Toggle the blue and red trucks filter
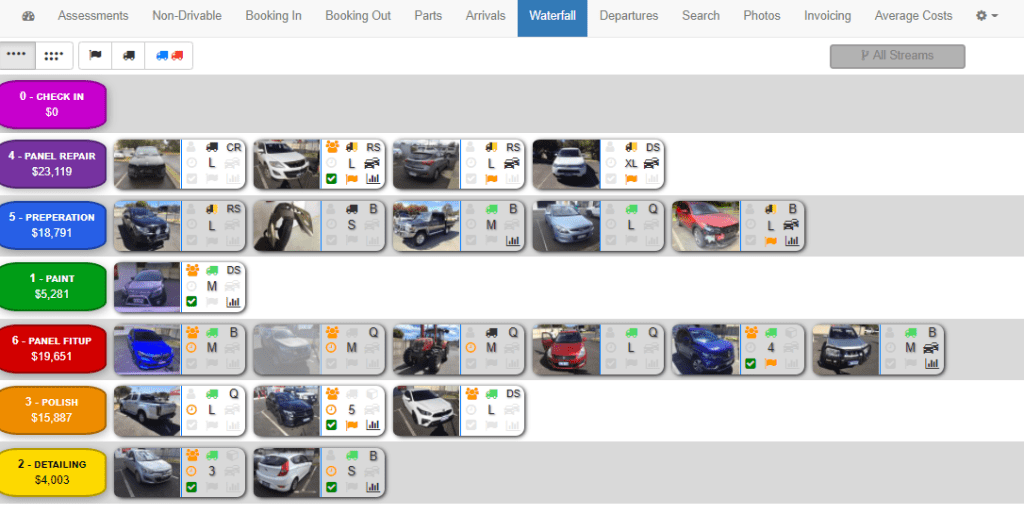Image resolution: width=1024 pixels, height=515 pixels. (x=169, y=55)
